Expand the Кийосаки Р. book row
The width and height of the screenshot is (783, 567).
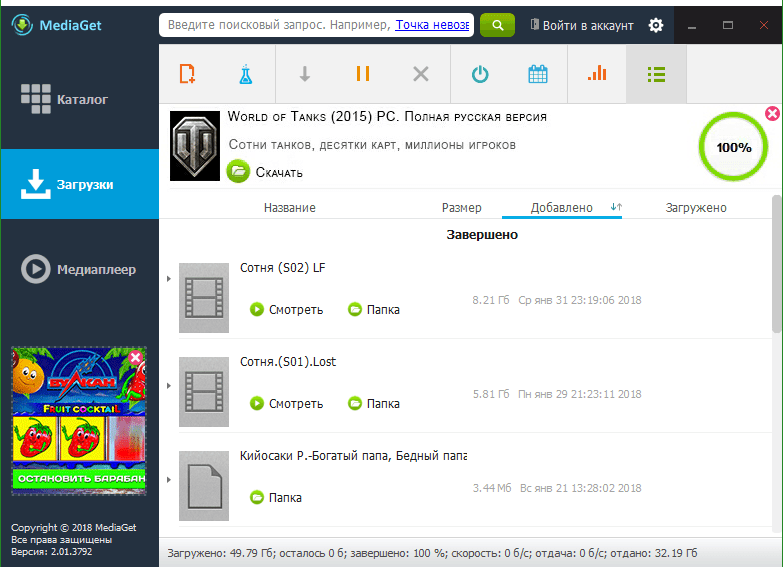pyautogui.click(x=169, y=480)
